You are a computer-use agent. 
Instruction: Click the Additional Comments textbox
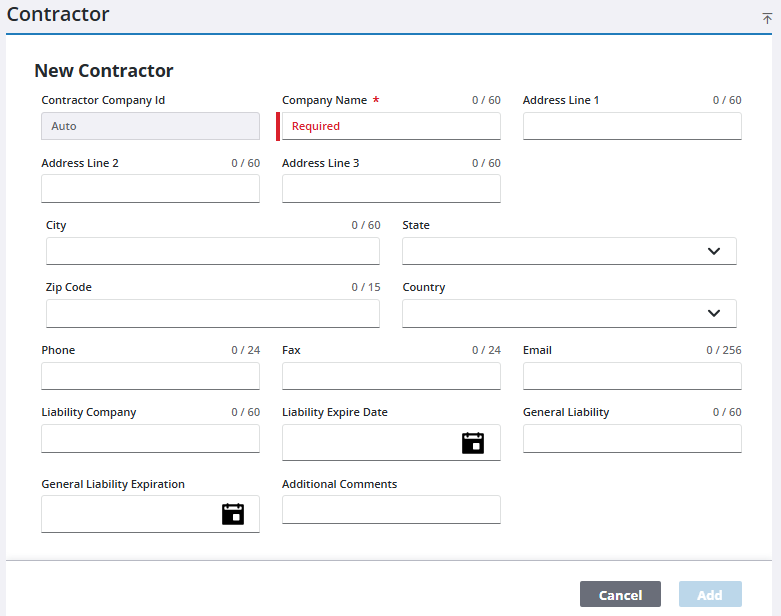pyautogui.click(x=391, y=510)
